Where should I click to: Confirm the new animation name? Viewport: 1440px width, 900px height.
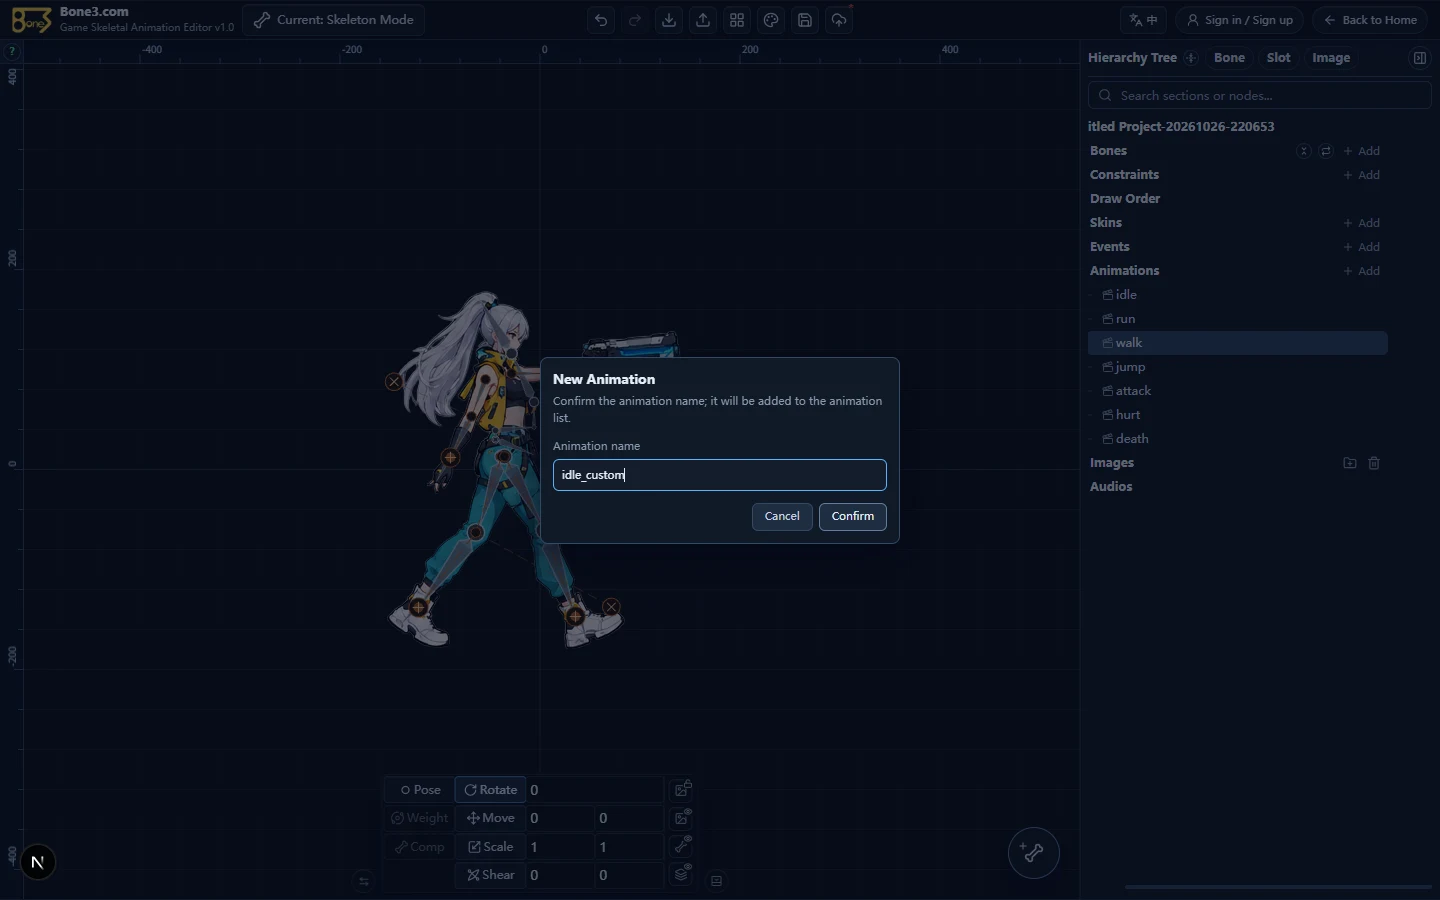click(x=853, y=516)
